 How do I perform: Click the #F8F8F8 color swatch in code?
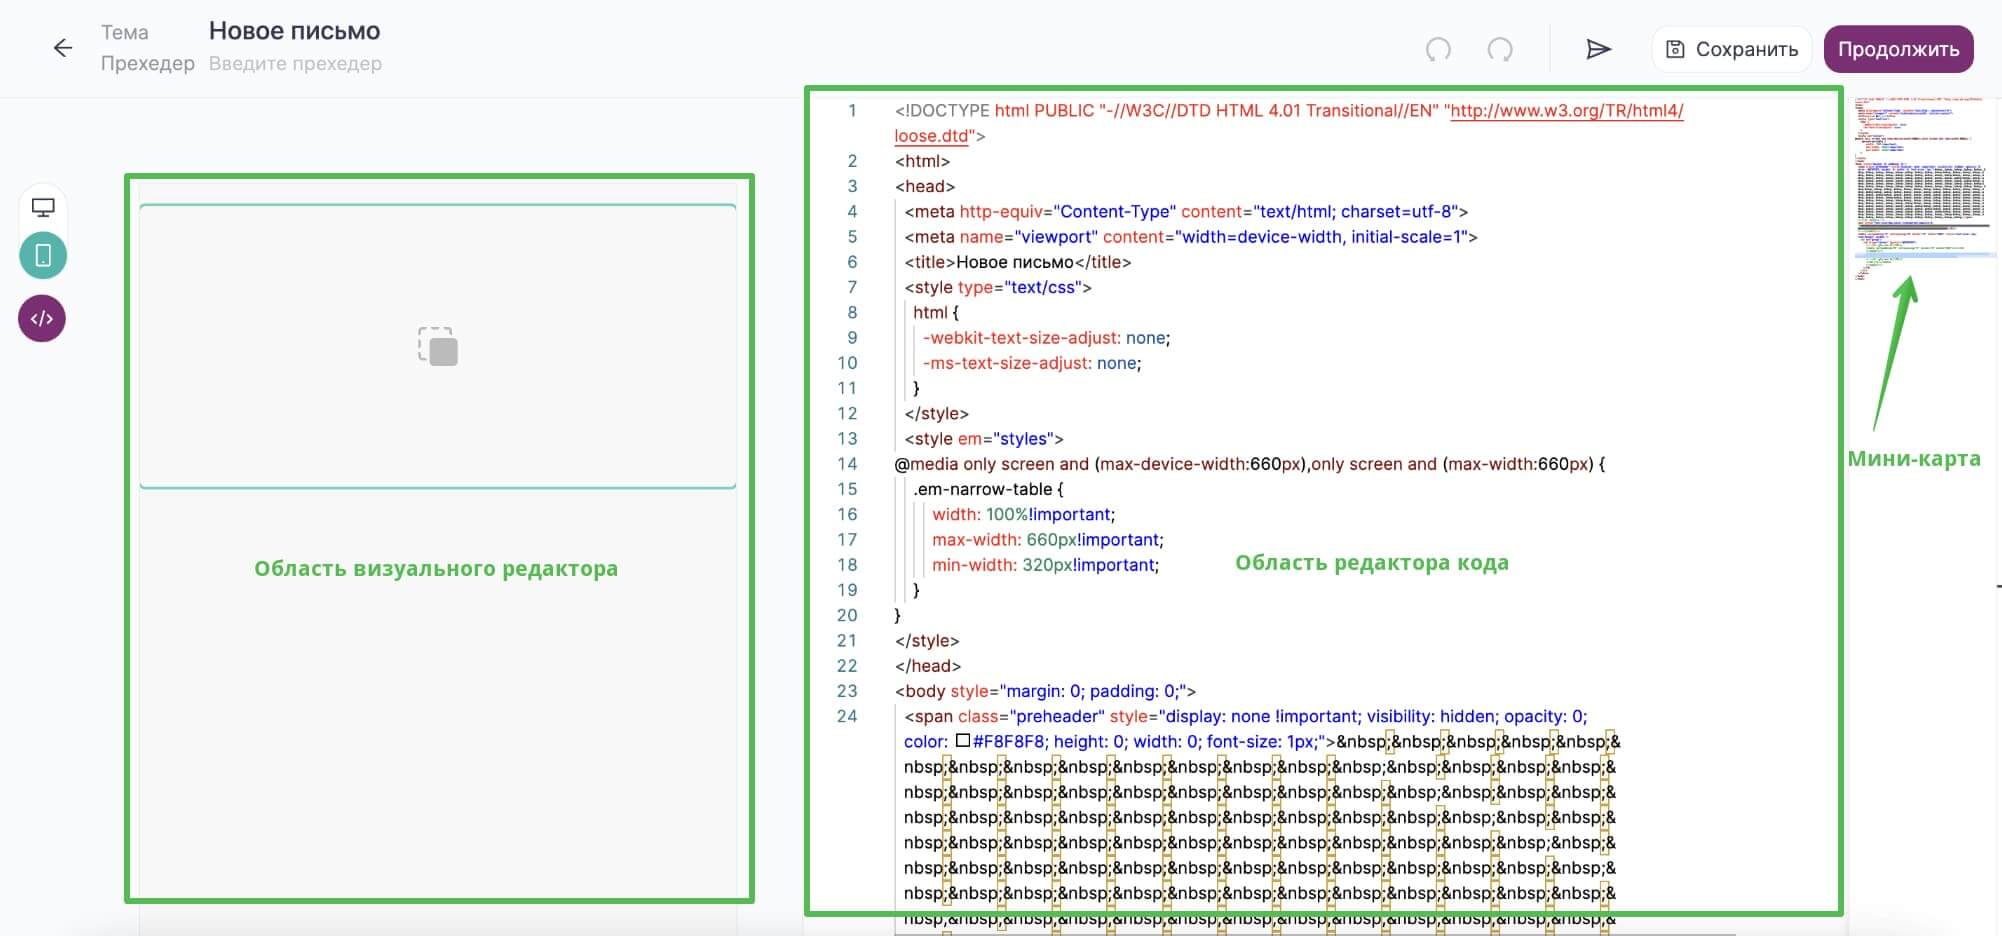[x=963, y=741]
